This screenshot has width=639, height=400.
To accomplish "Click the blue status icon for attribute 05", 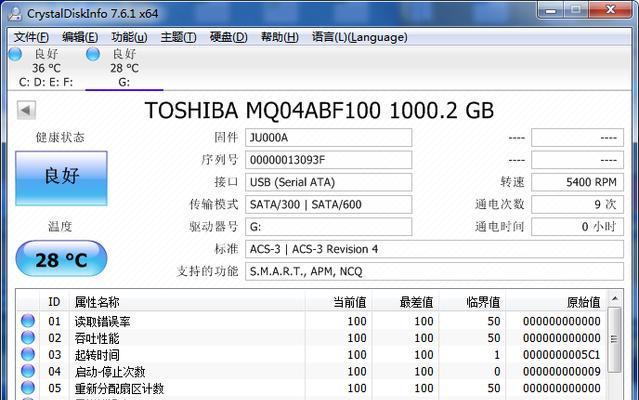I will [28, 387].
